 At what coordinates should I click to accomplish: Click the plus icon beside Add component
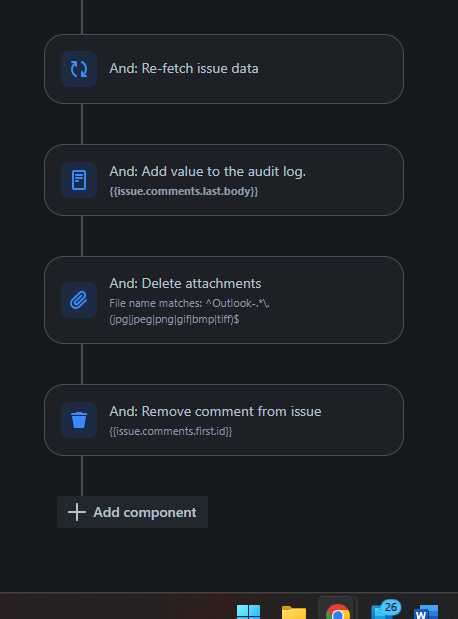coord(77,512)
